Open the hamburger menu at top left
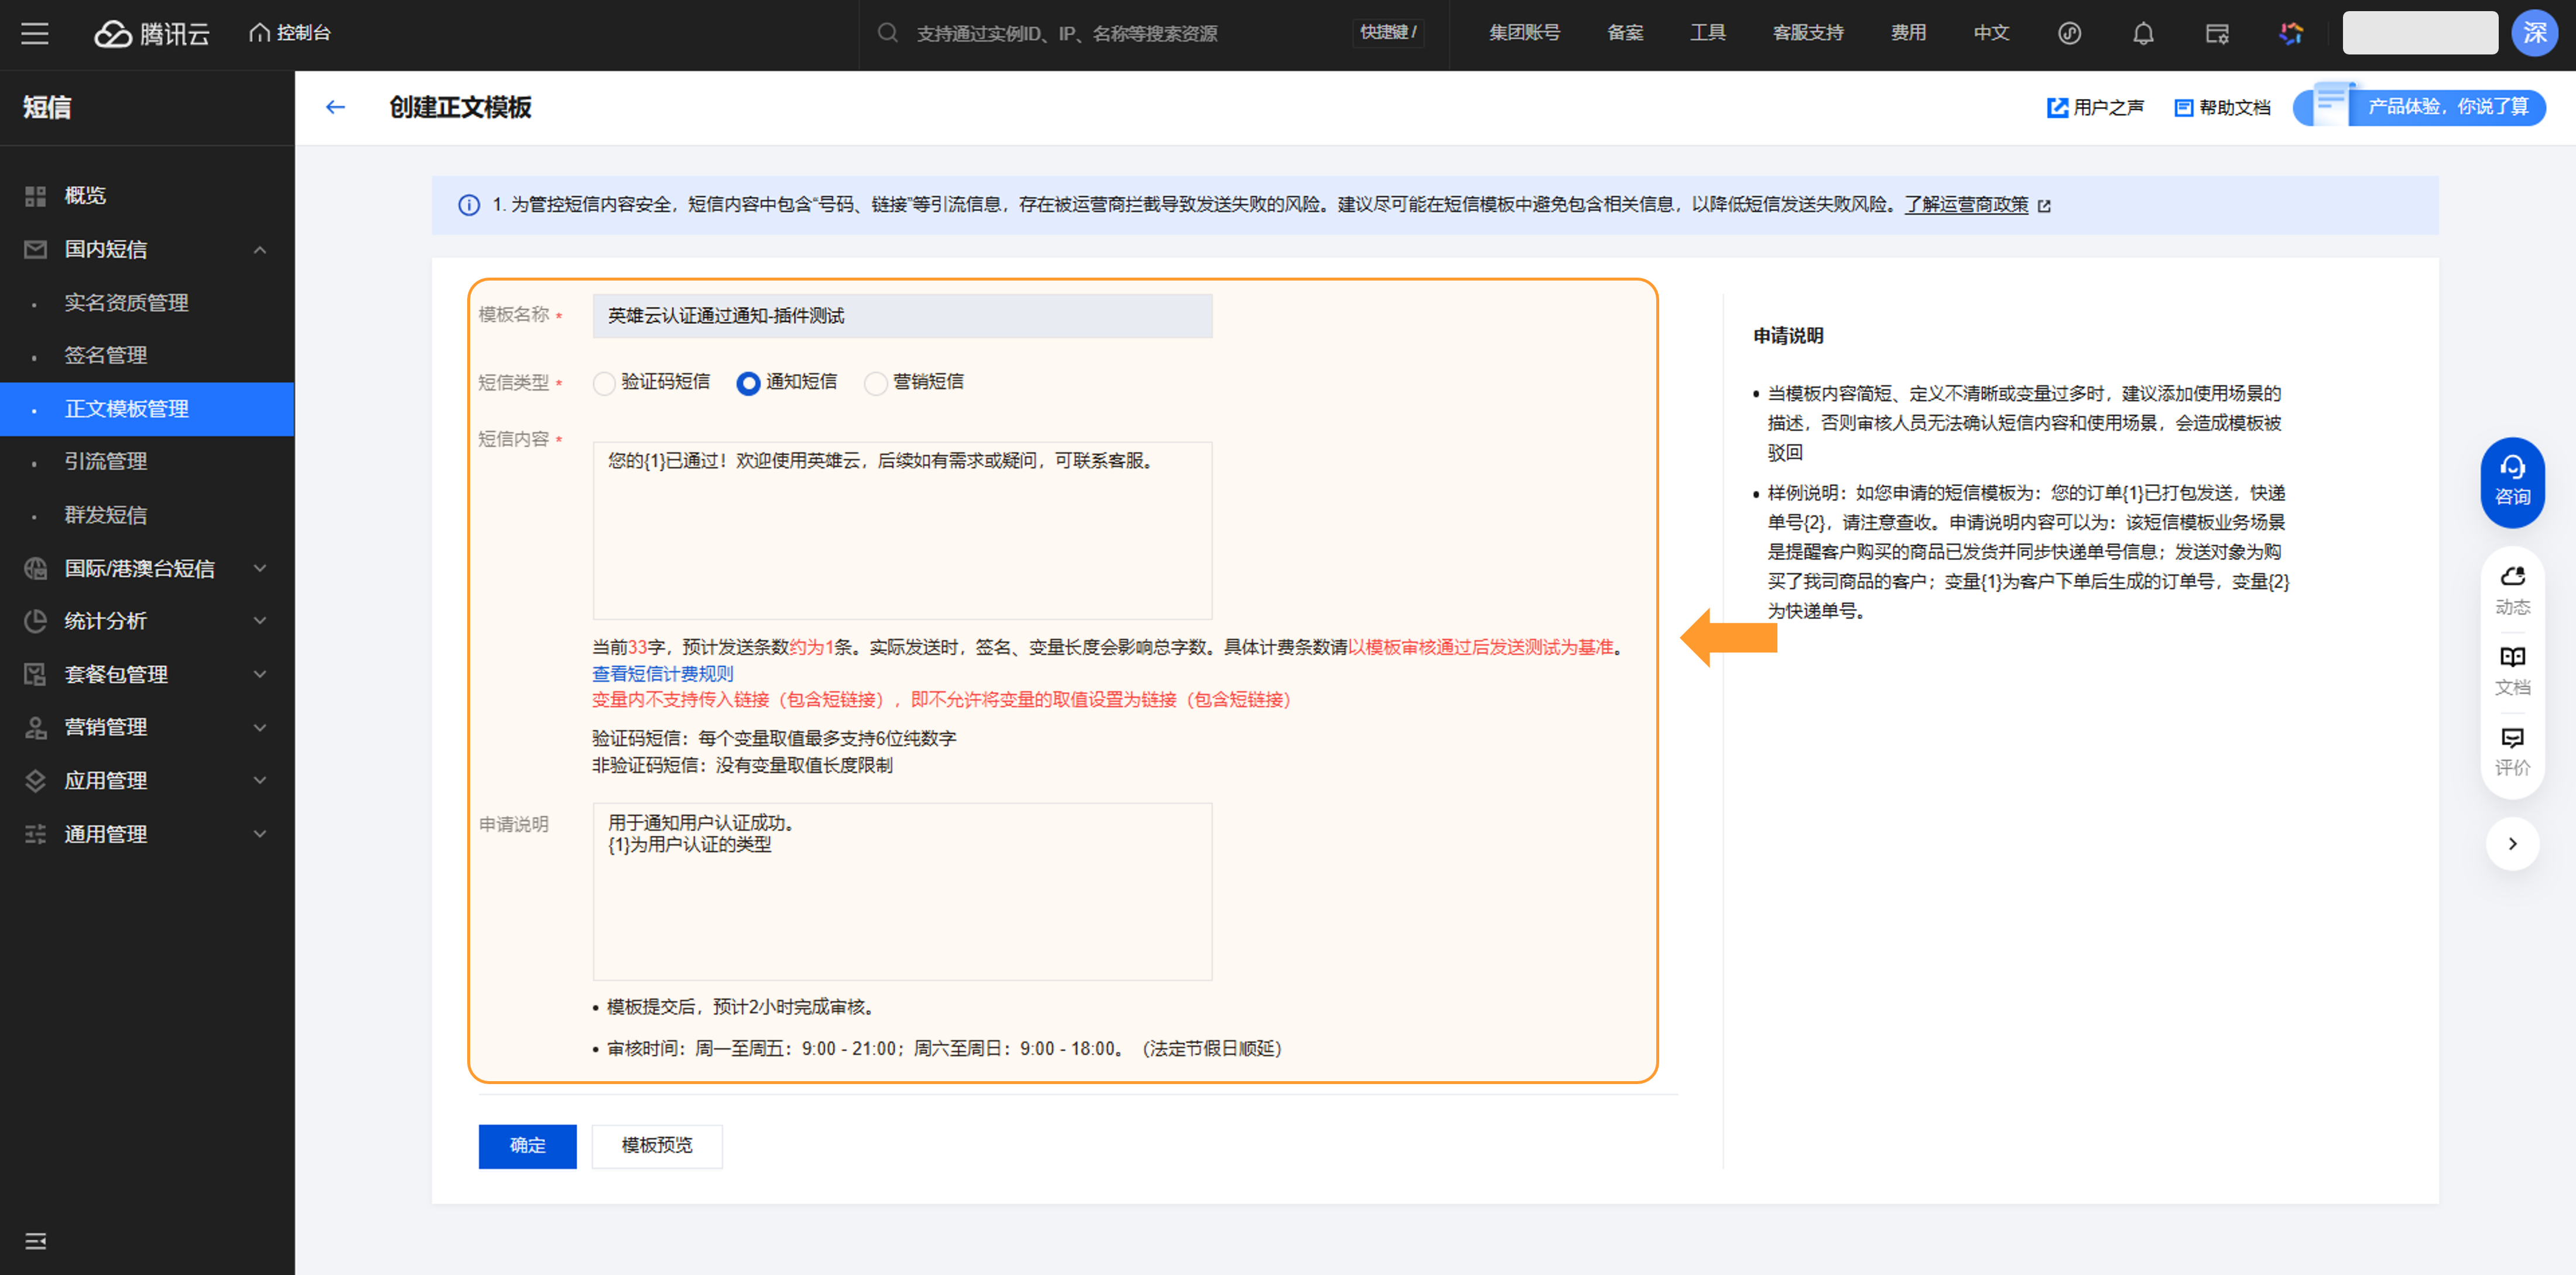 coord(35,33)
